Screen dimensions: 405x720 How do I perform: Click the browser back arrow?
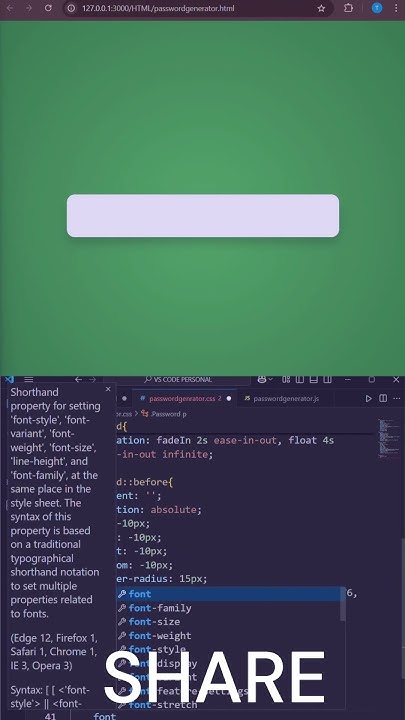click(10, 8)
